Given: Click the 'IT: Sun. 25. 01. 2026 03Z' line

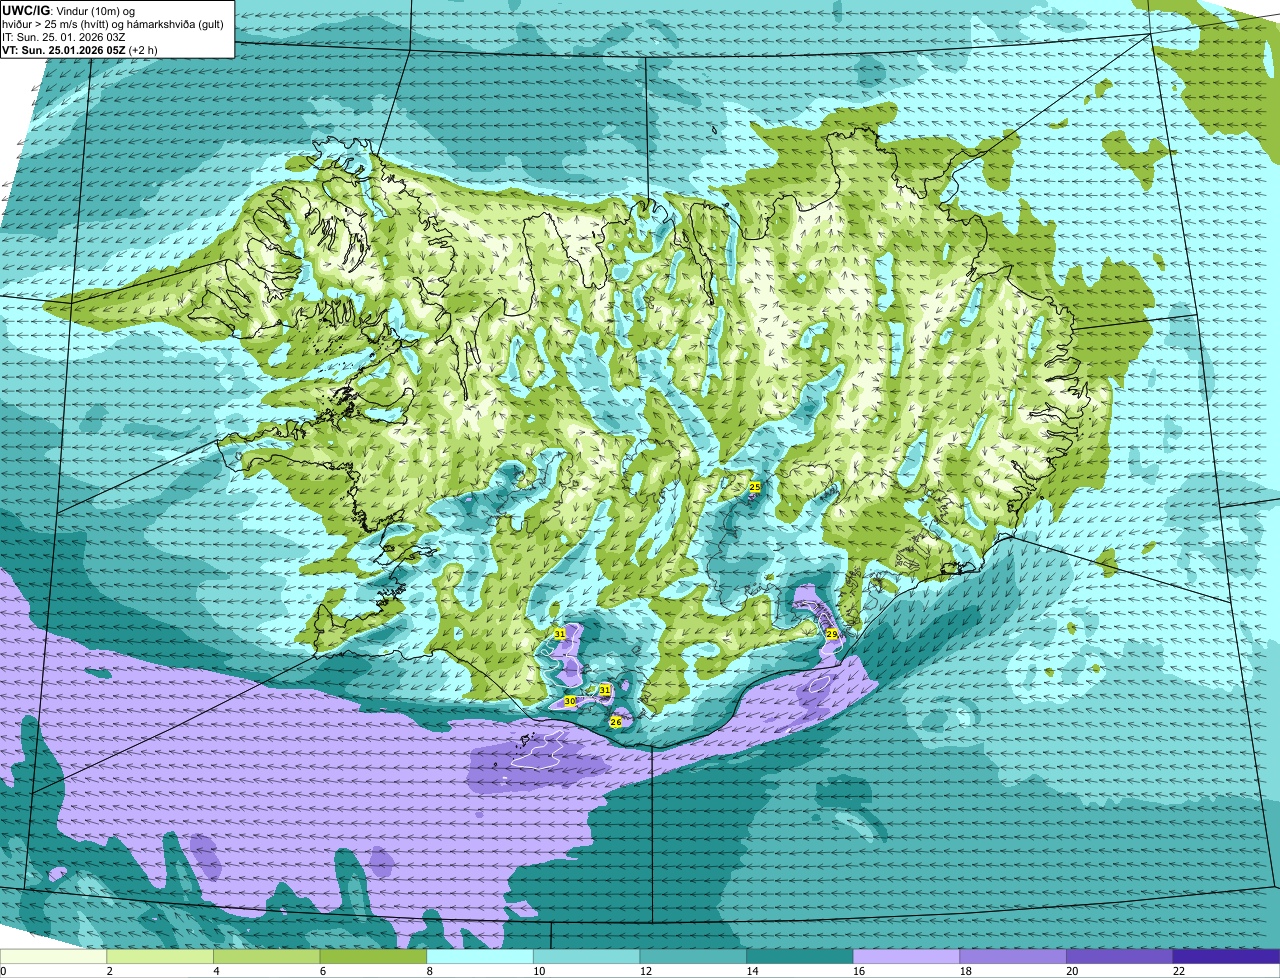Looking at the screenshot, I should pos(64,37).
